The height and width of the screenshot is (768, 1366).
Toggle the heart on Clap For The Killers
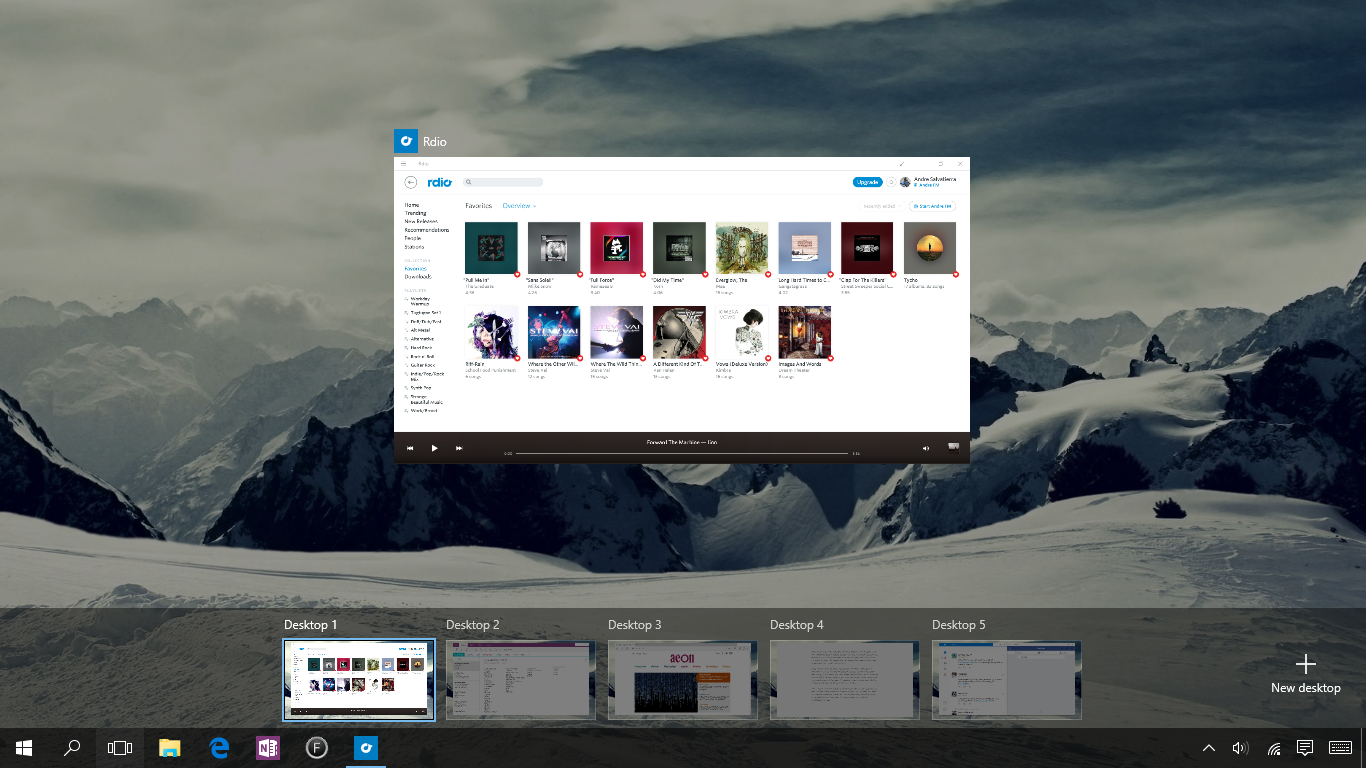893,274
